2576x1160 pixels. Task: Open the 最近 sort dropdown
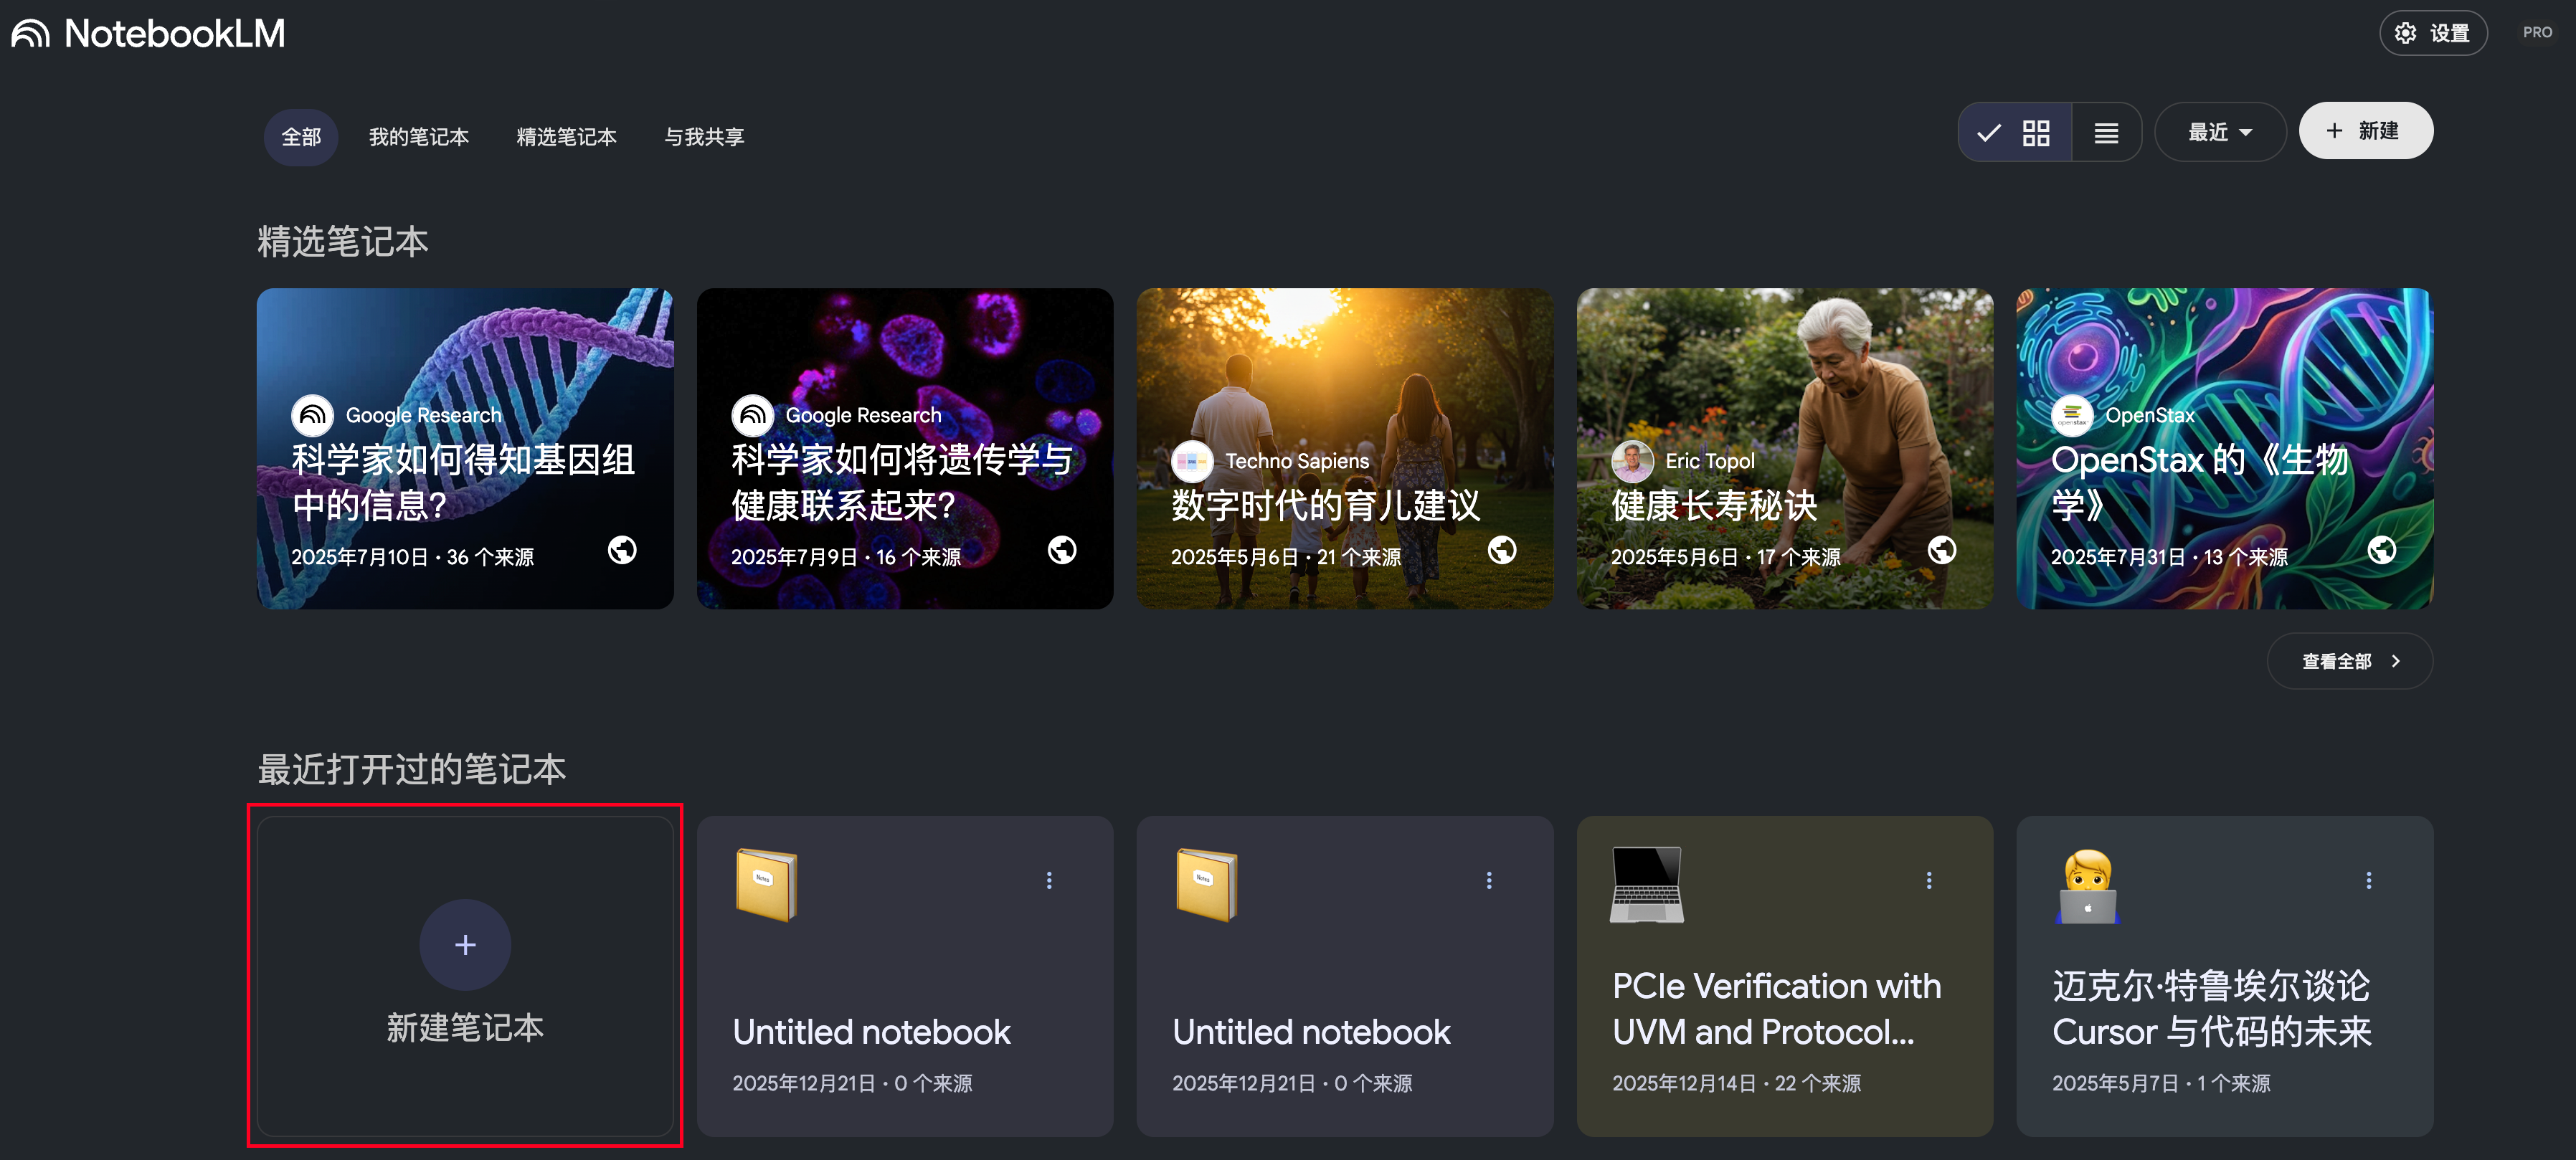pos(2219,132)
